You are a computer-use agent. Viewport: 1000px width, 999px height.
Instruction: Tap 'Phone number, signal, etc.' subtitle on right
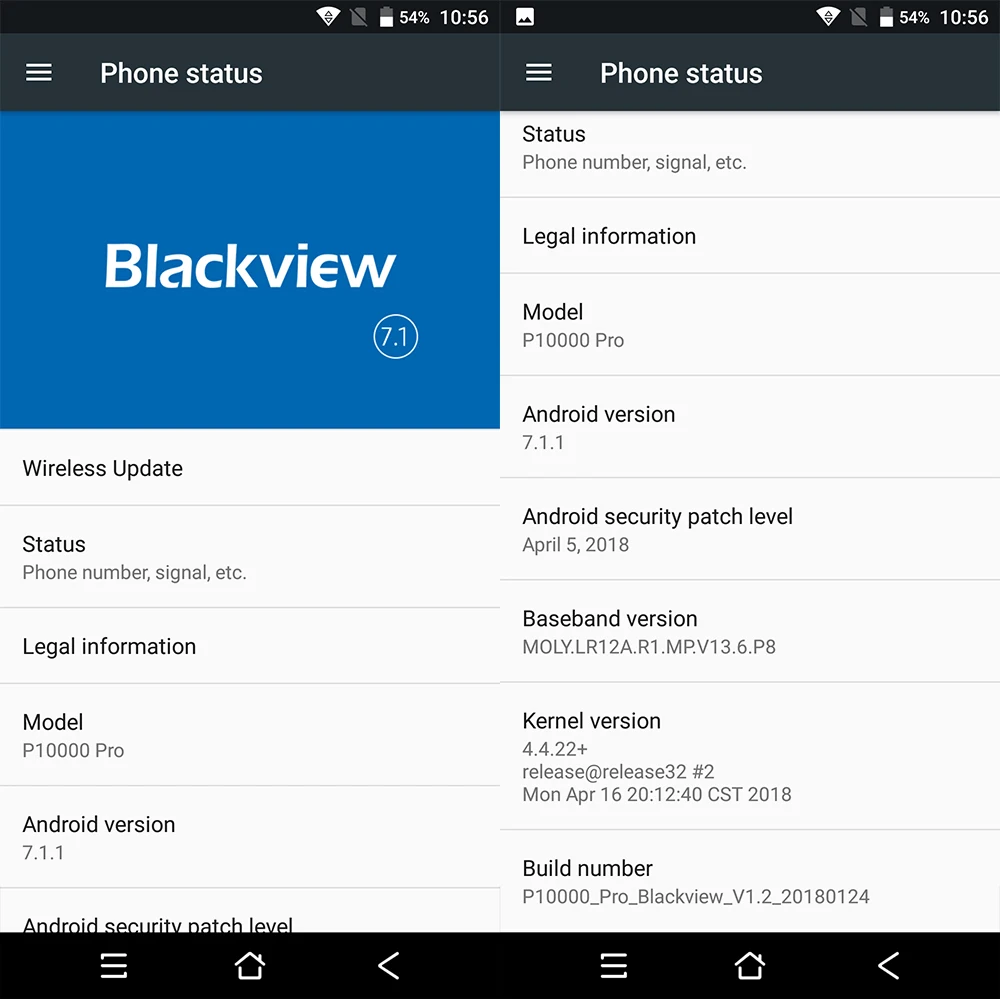pyautogui.click(x=635, y=163)
